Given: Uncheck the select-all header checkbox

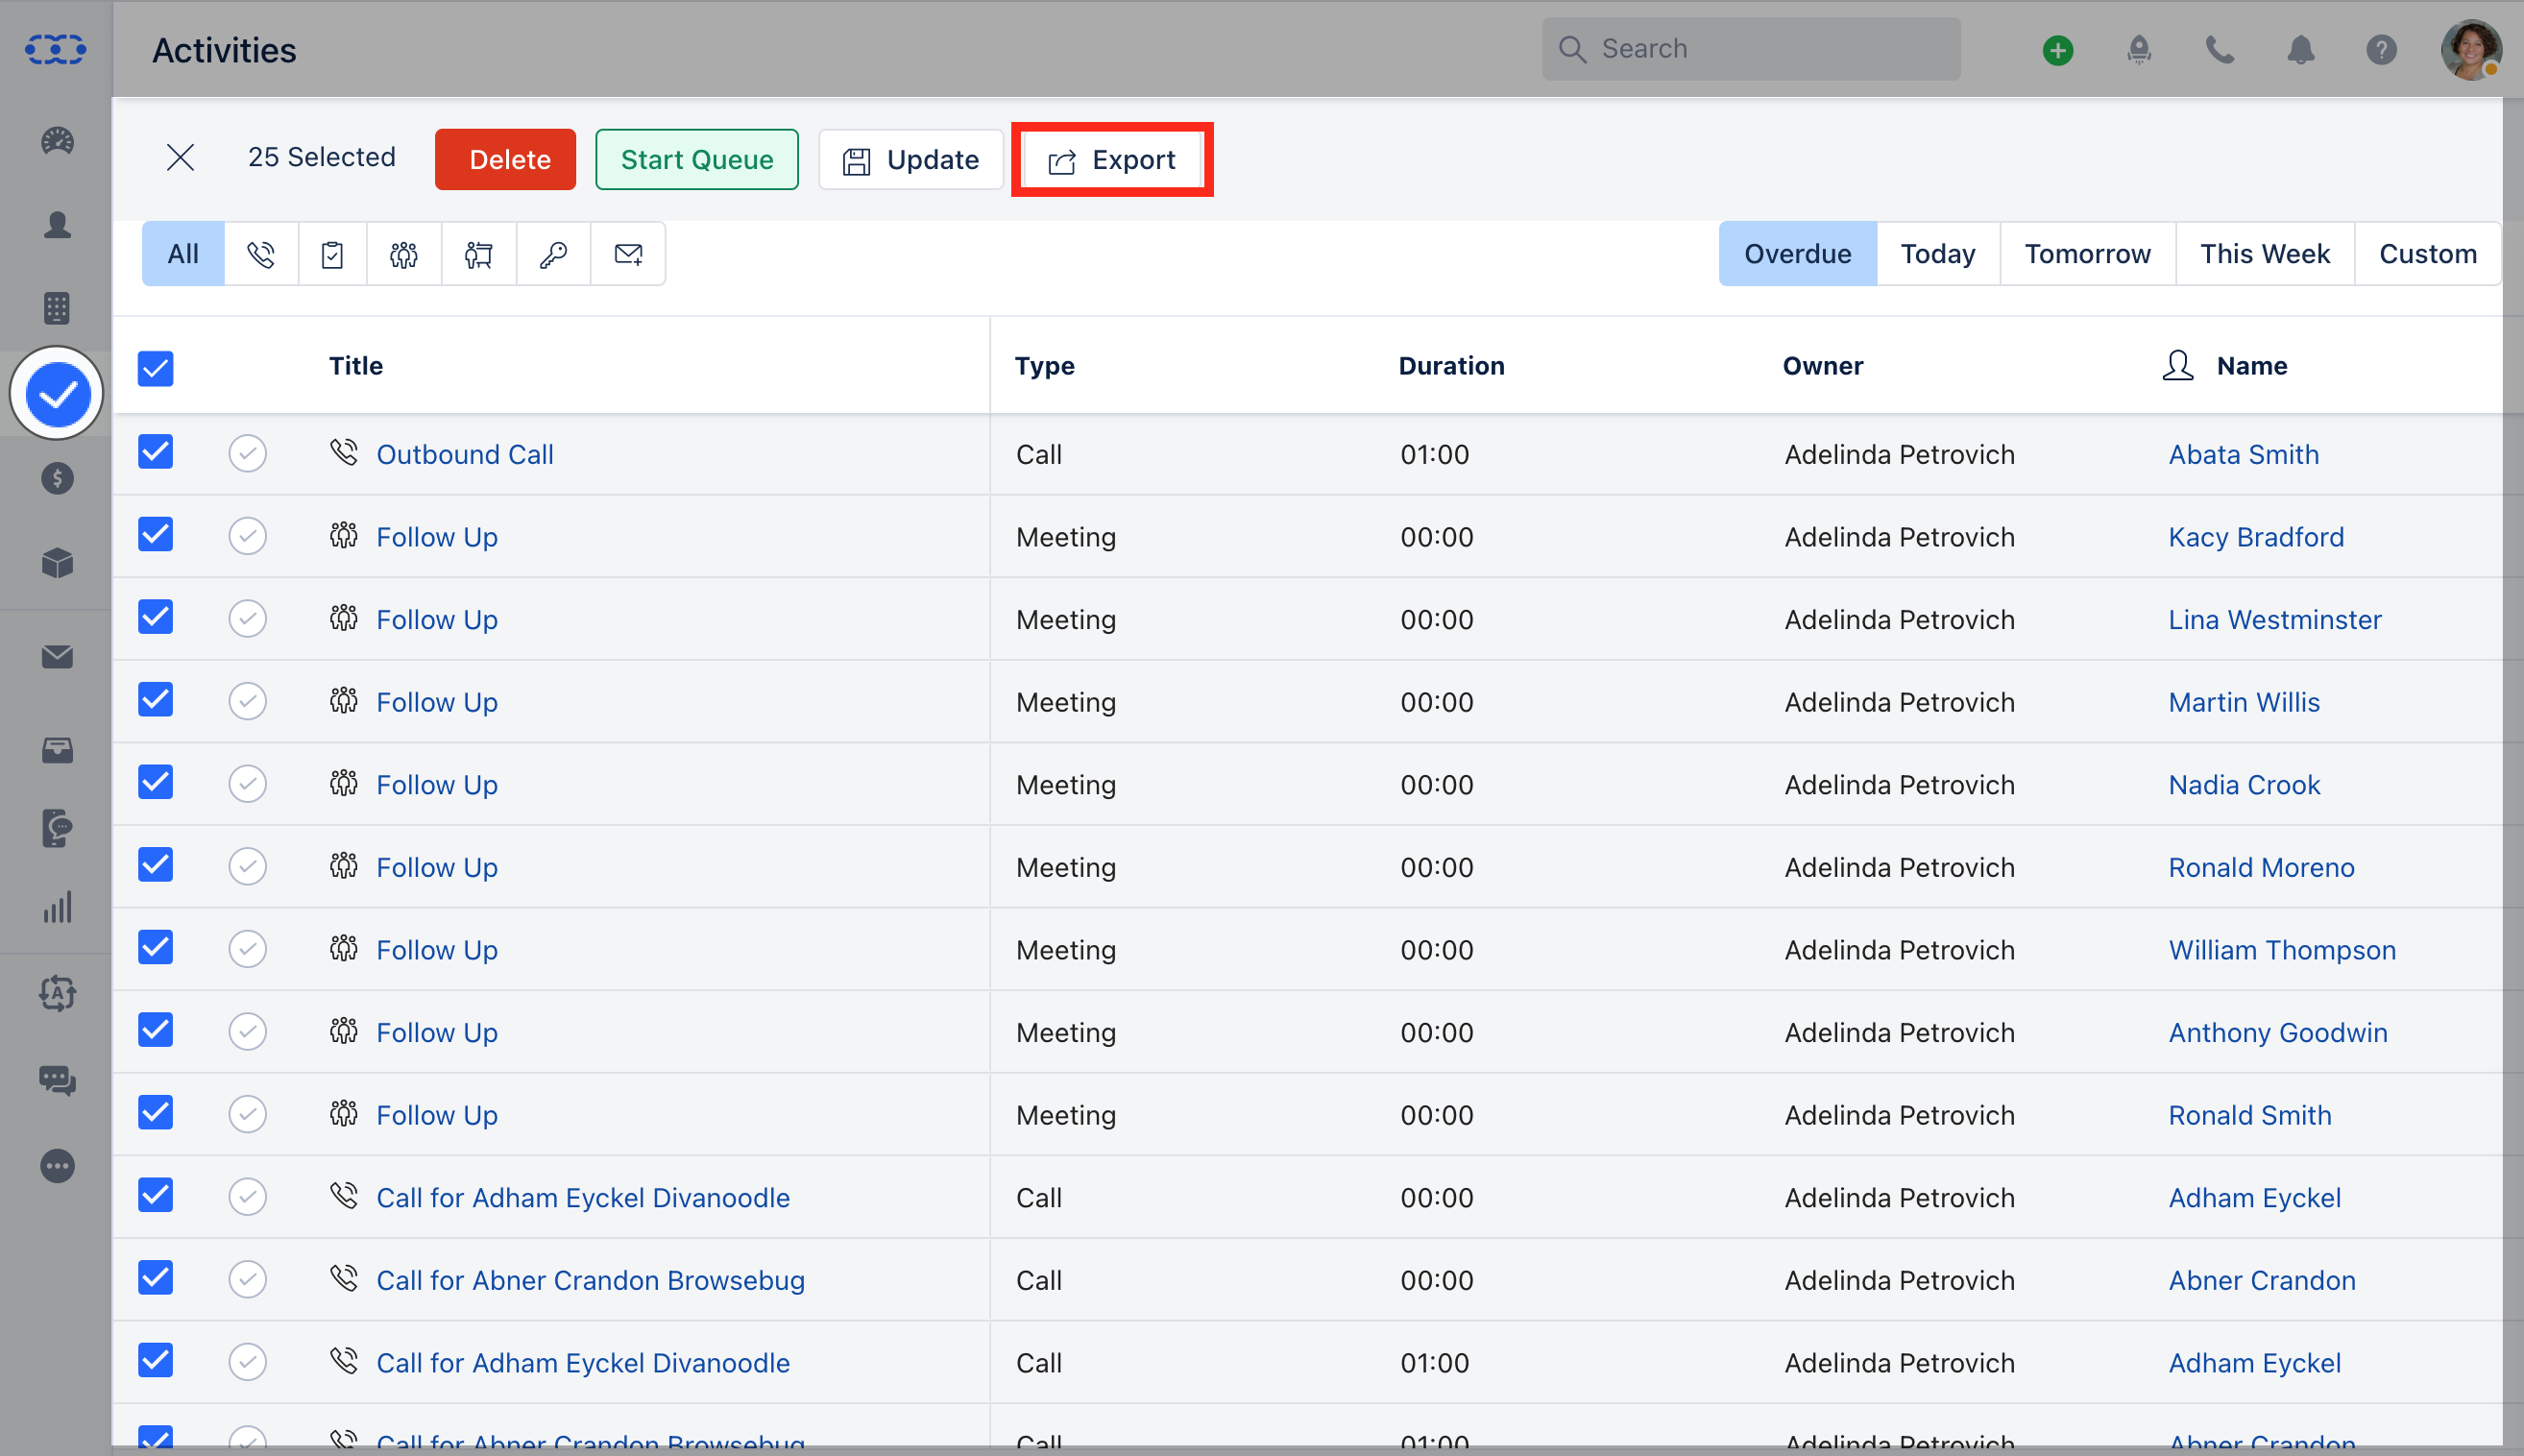Looking at the screenshot, I should [x=155, y=368].
